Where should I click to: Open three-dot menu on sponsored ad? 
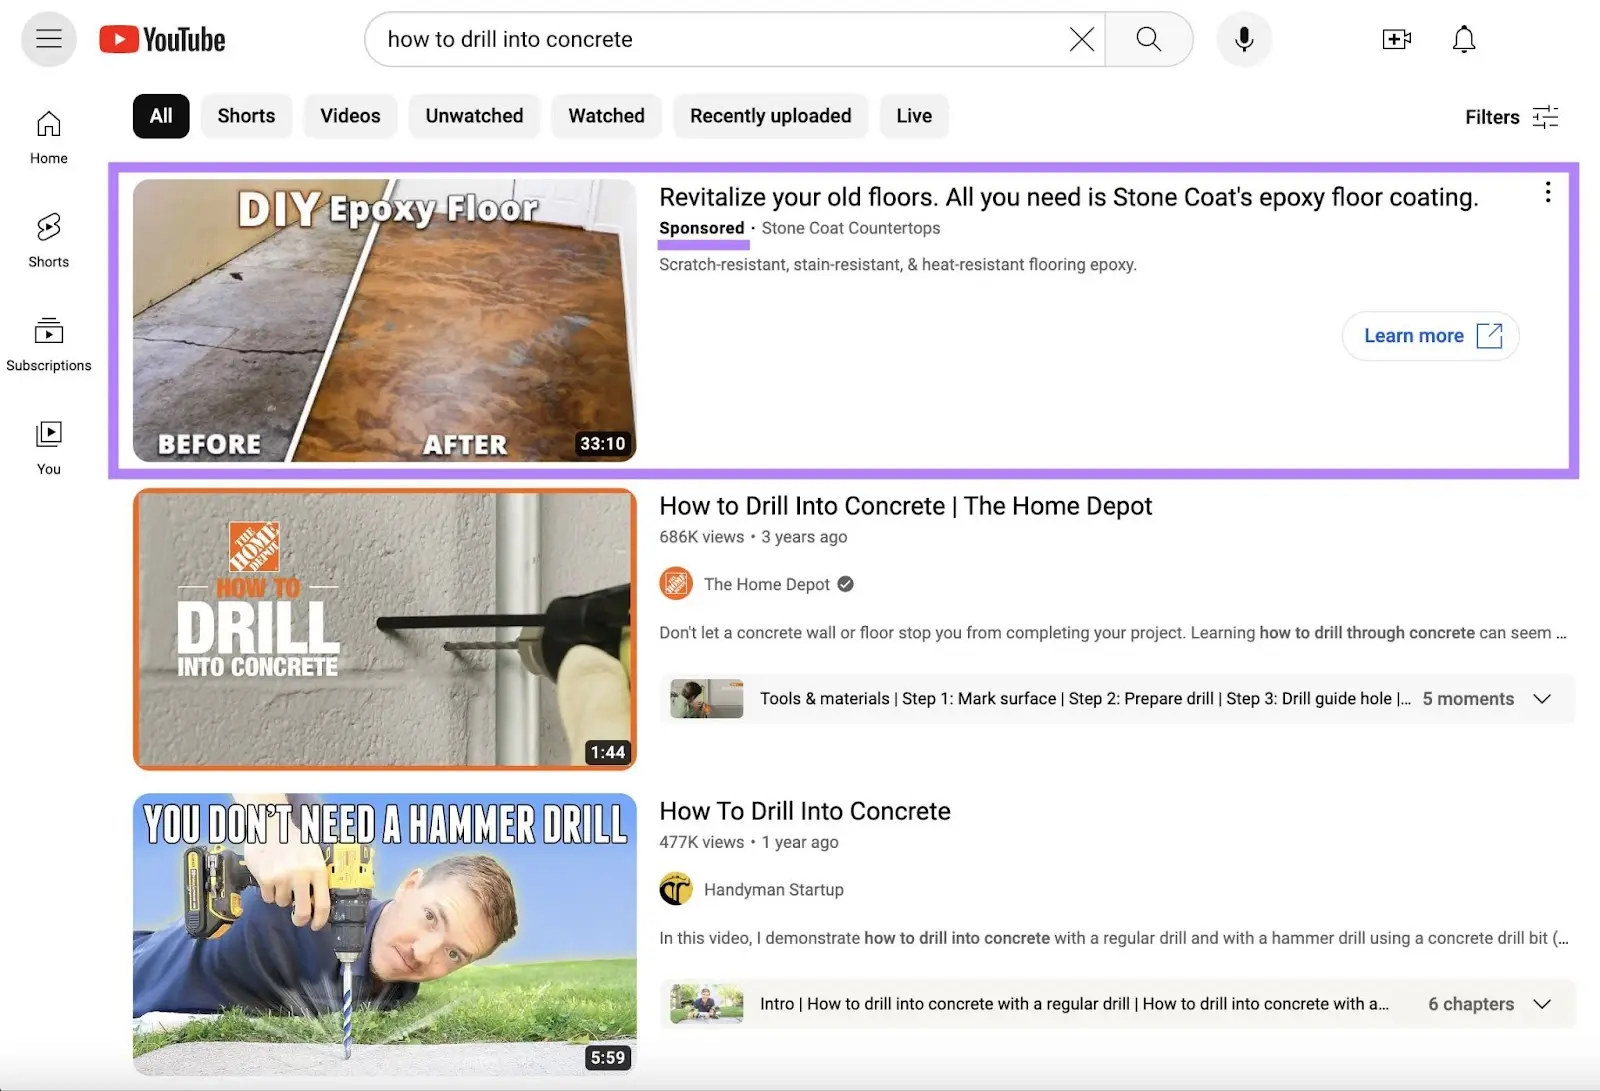coord(1547,192)
